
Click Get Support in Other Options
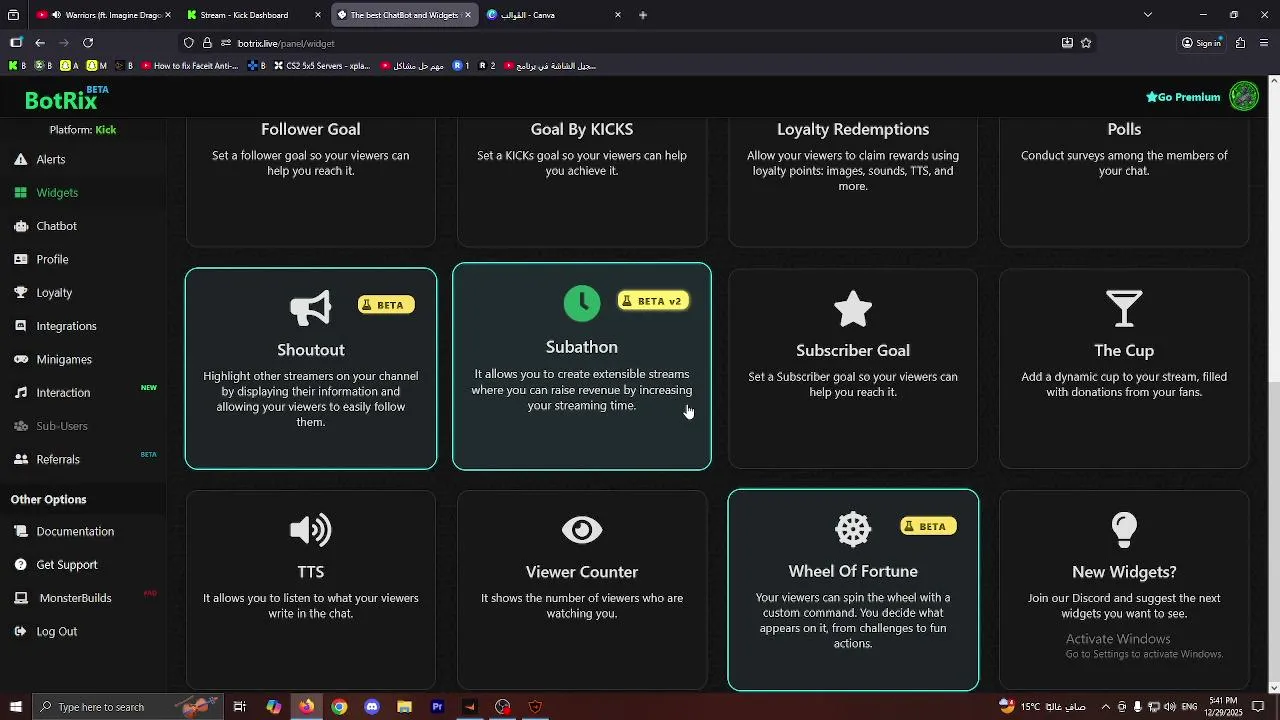point(67,565)
